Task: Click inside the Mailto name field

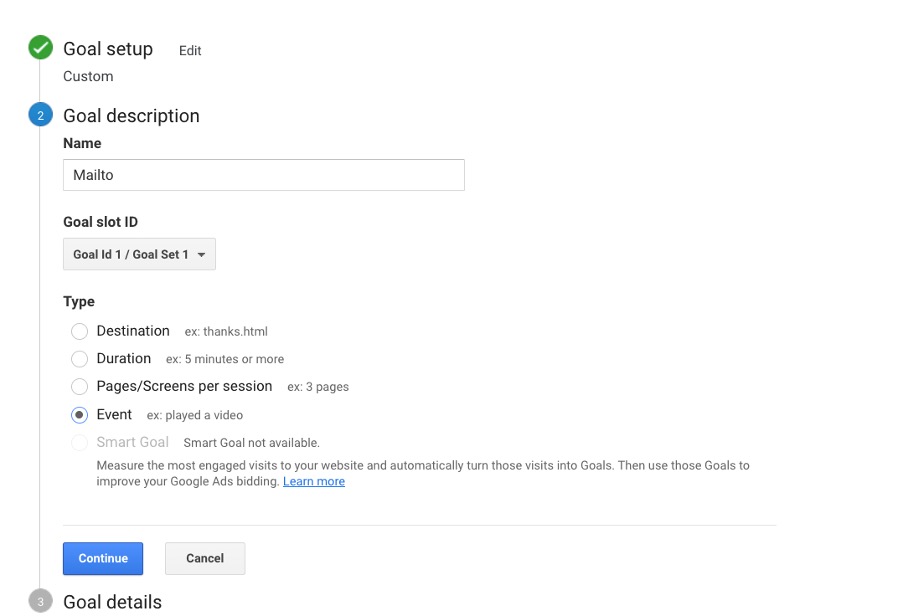Action: tap(263, 174)
